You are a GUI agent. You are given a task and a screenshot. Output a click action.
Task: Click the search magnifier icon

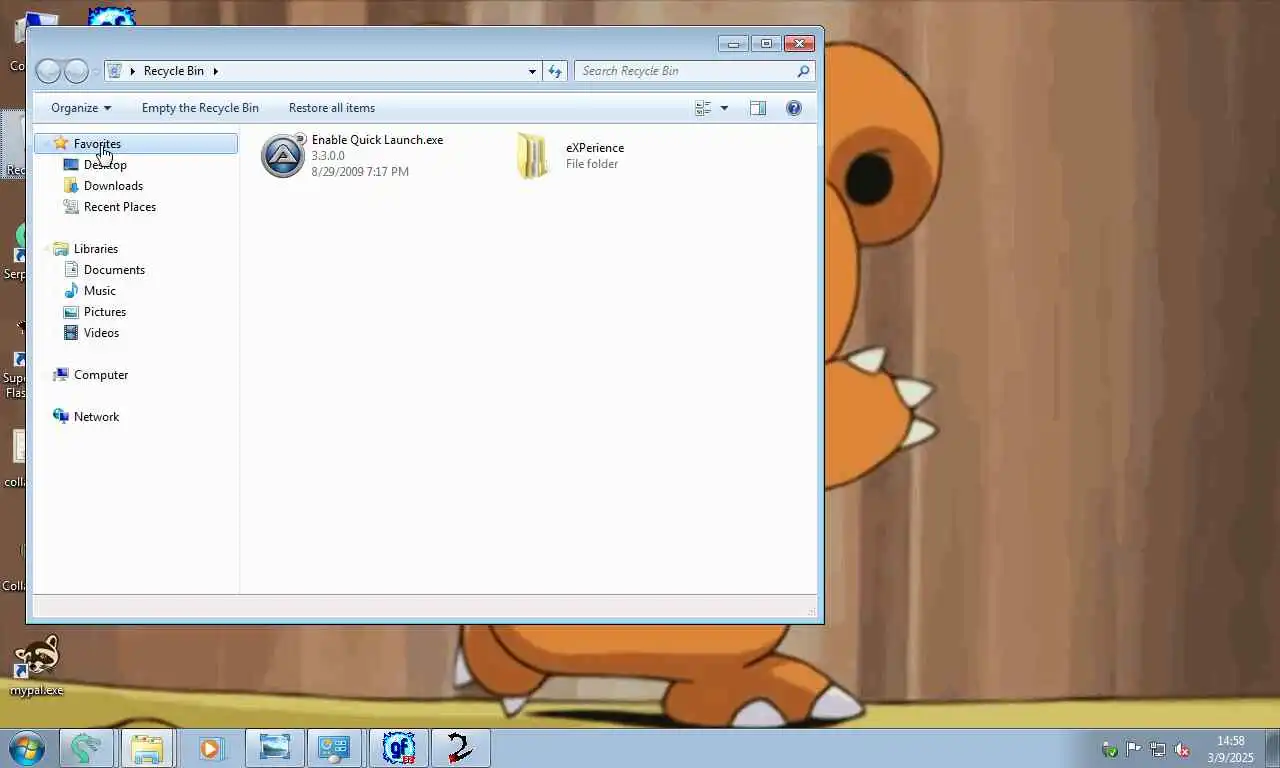(x=803, y=71)
